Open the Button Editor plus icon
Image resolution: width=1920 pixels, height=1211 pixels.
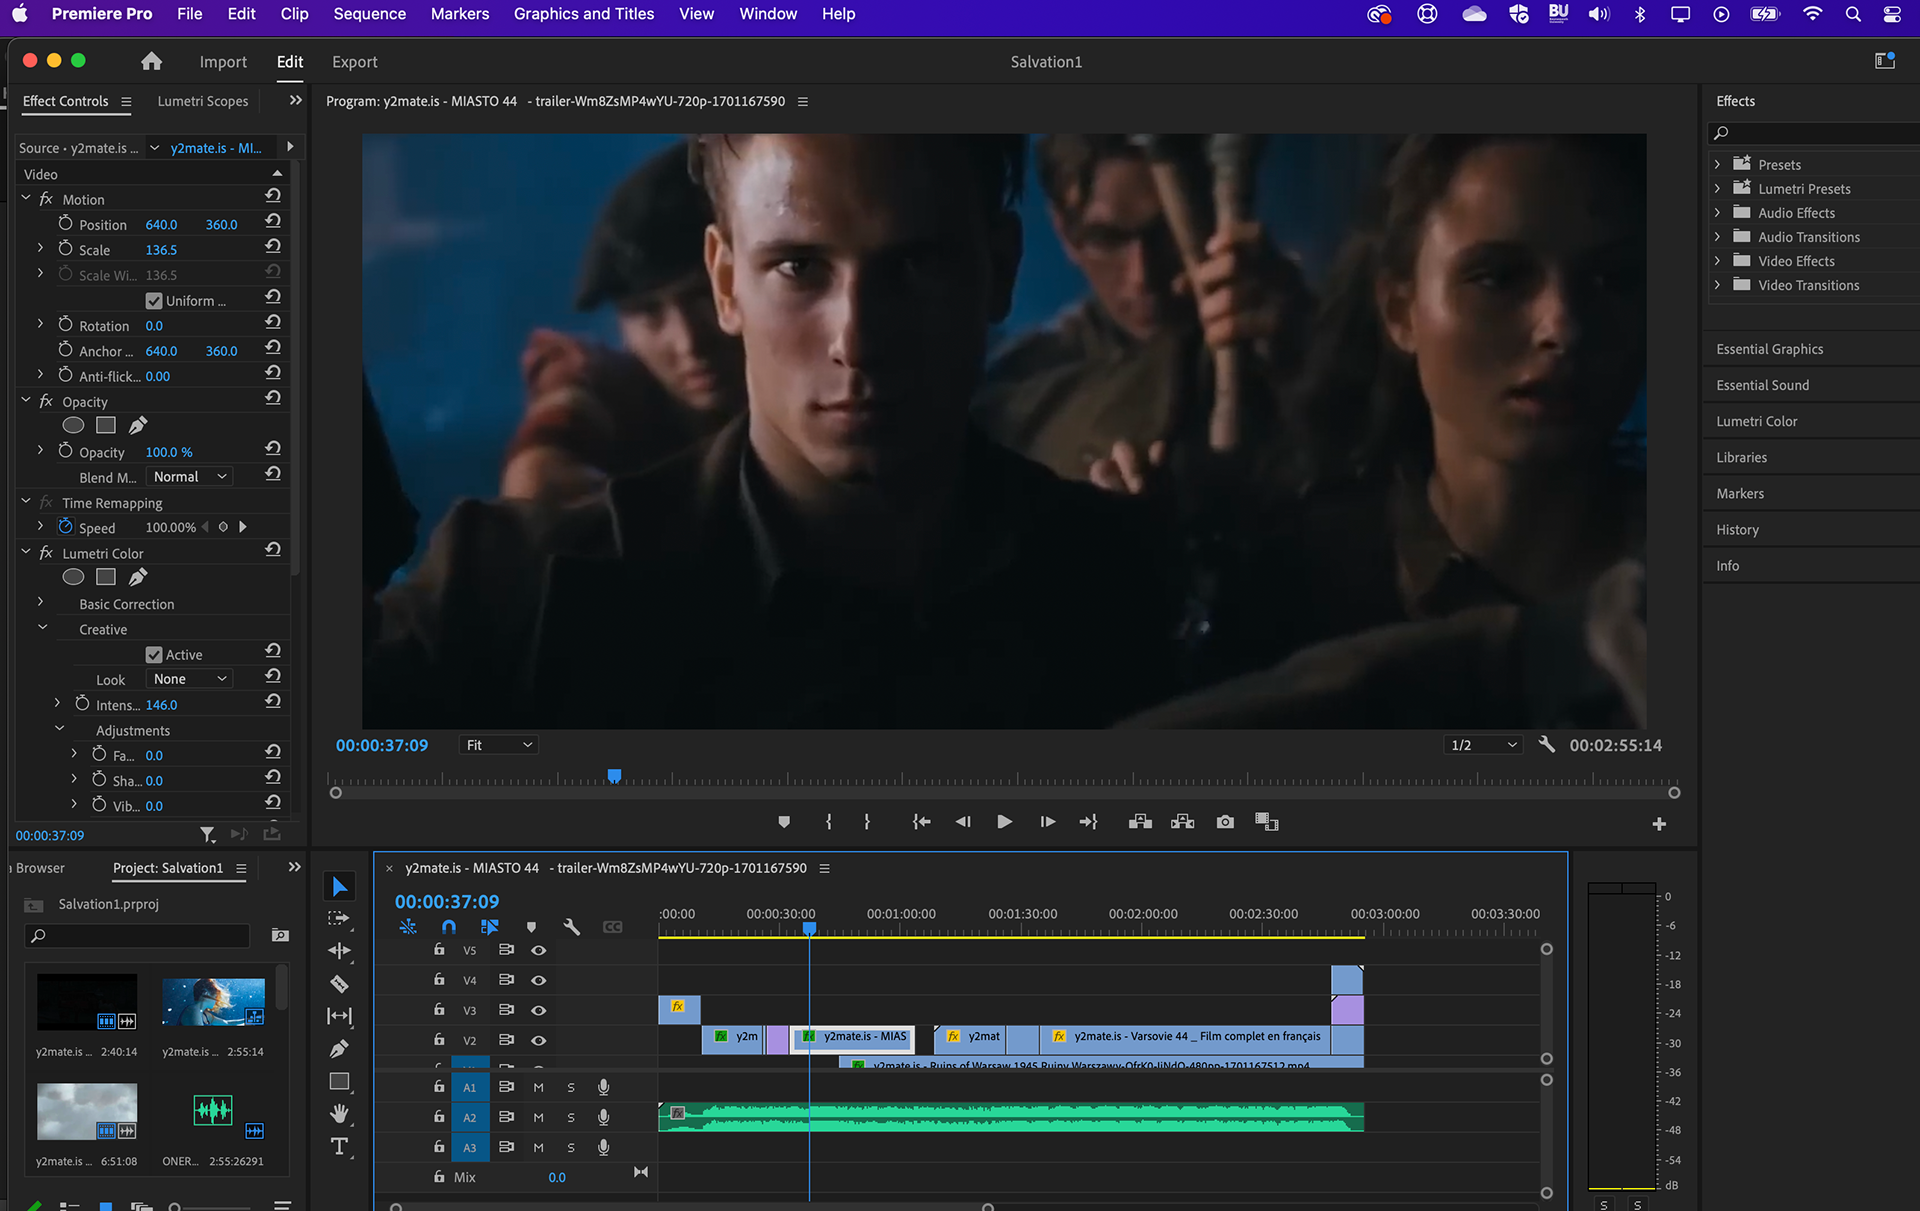pyautogui.click(x=1659, y=824)
